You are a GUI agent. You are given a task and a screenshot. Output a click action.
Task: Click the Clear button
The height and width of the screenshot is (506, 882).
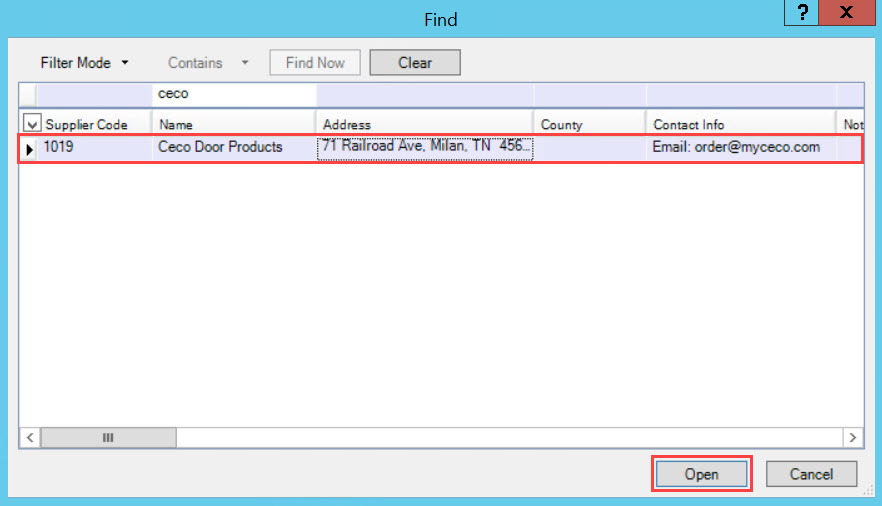click(415, 62)
